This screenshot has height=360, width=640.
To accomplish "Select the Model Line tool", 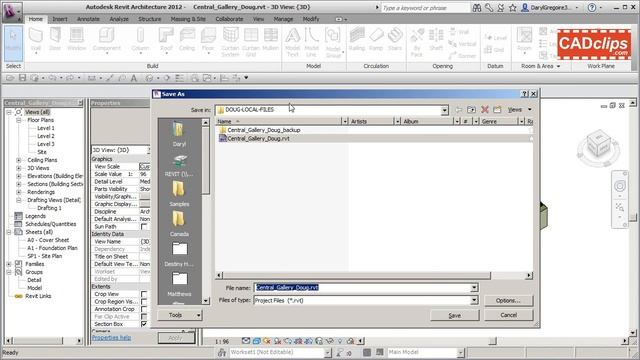I will pos(311,42).
